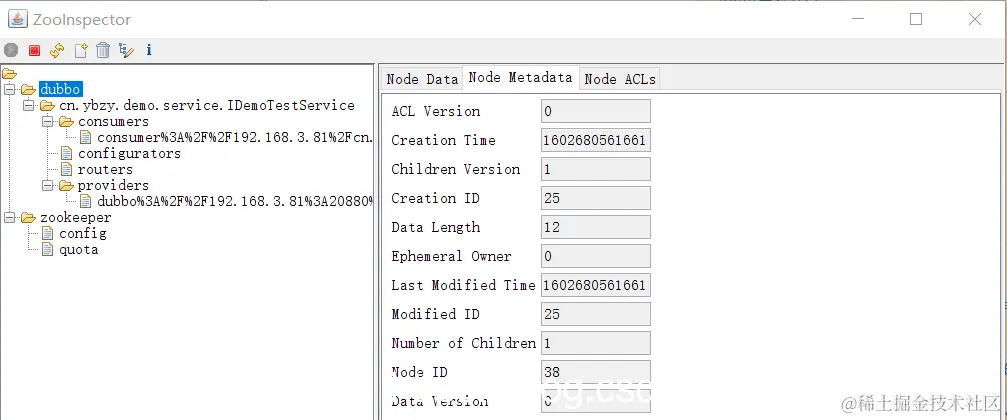Image resolution: width=1007 pixels, height=420 pixels.
Task: Select the Node Metadata tab
Action: point(520,78)
